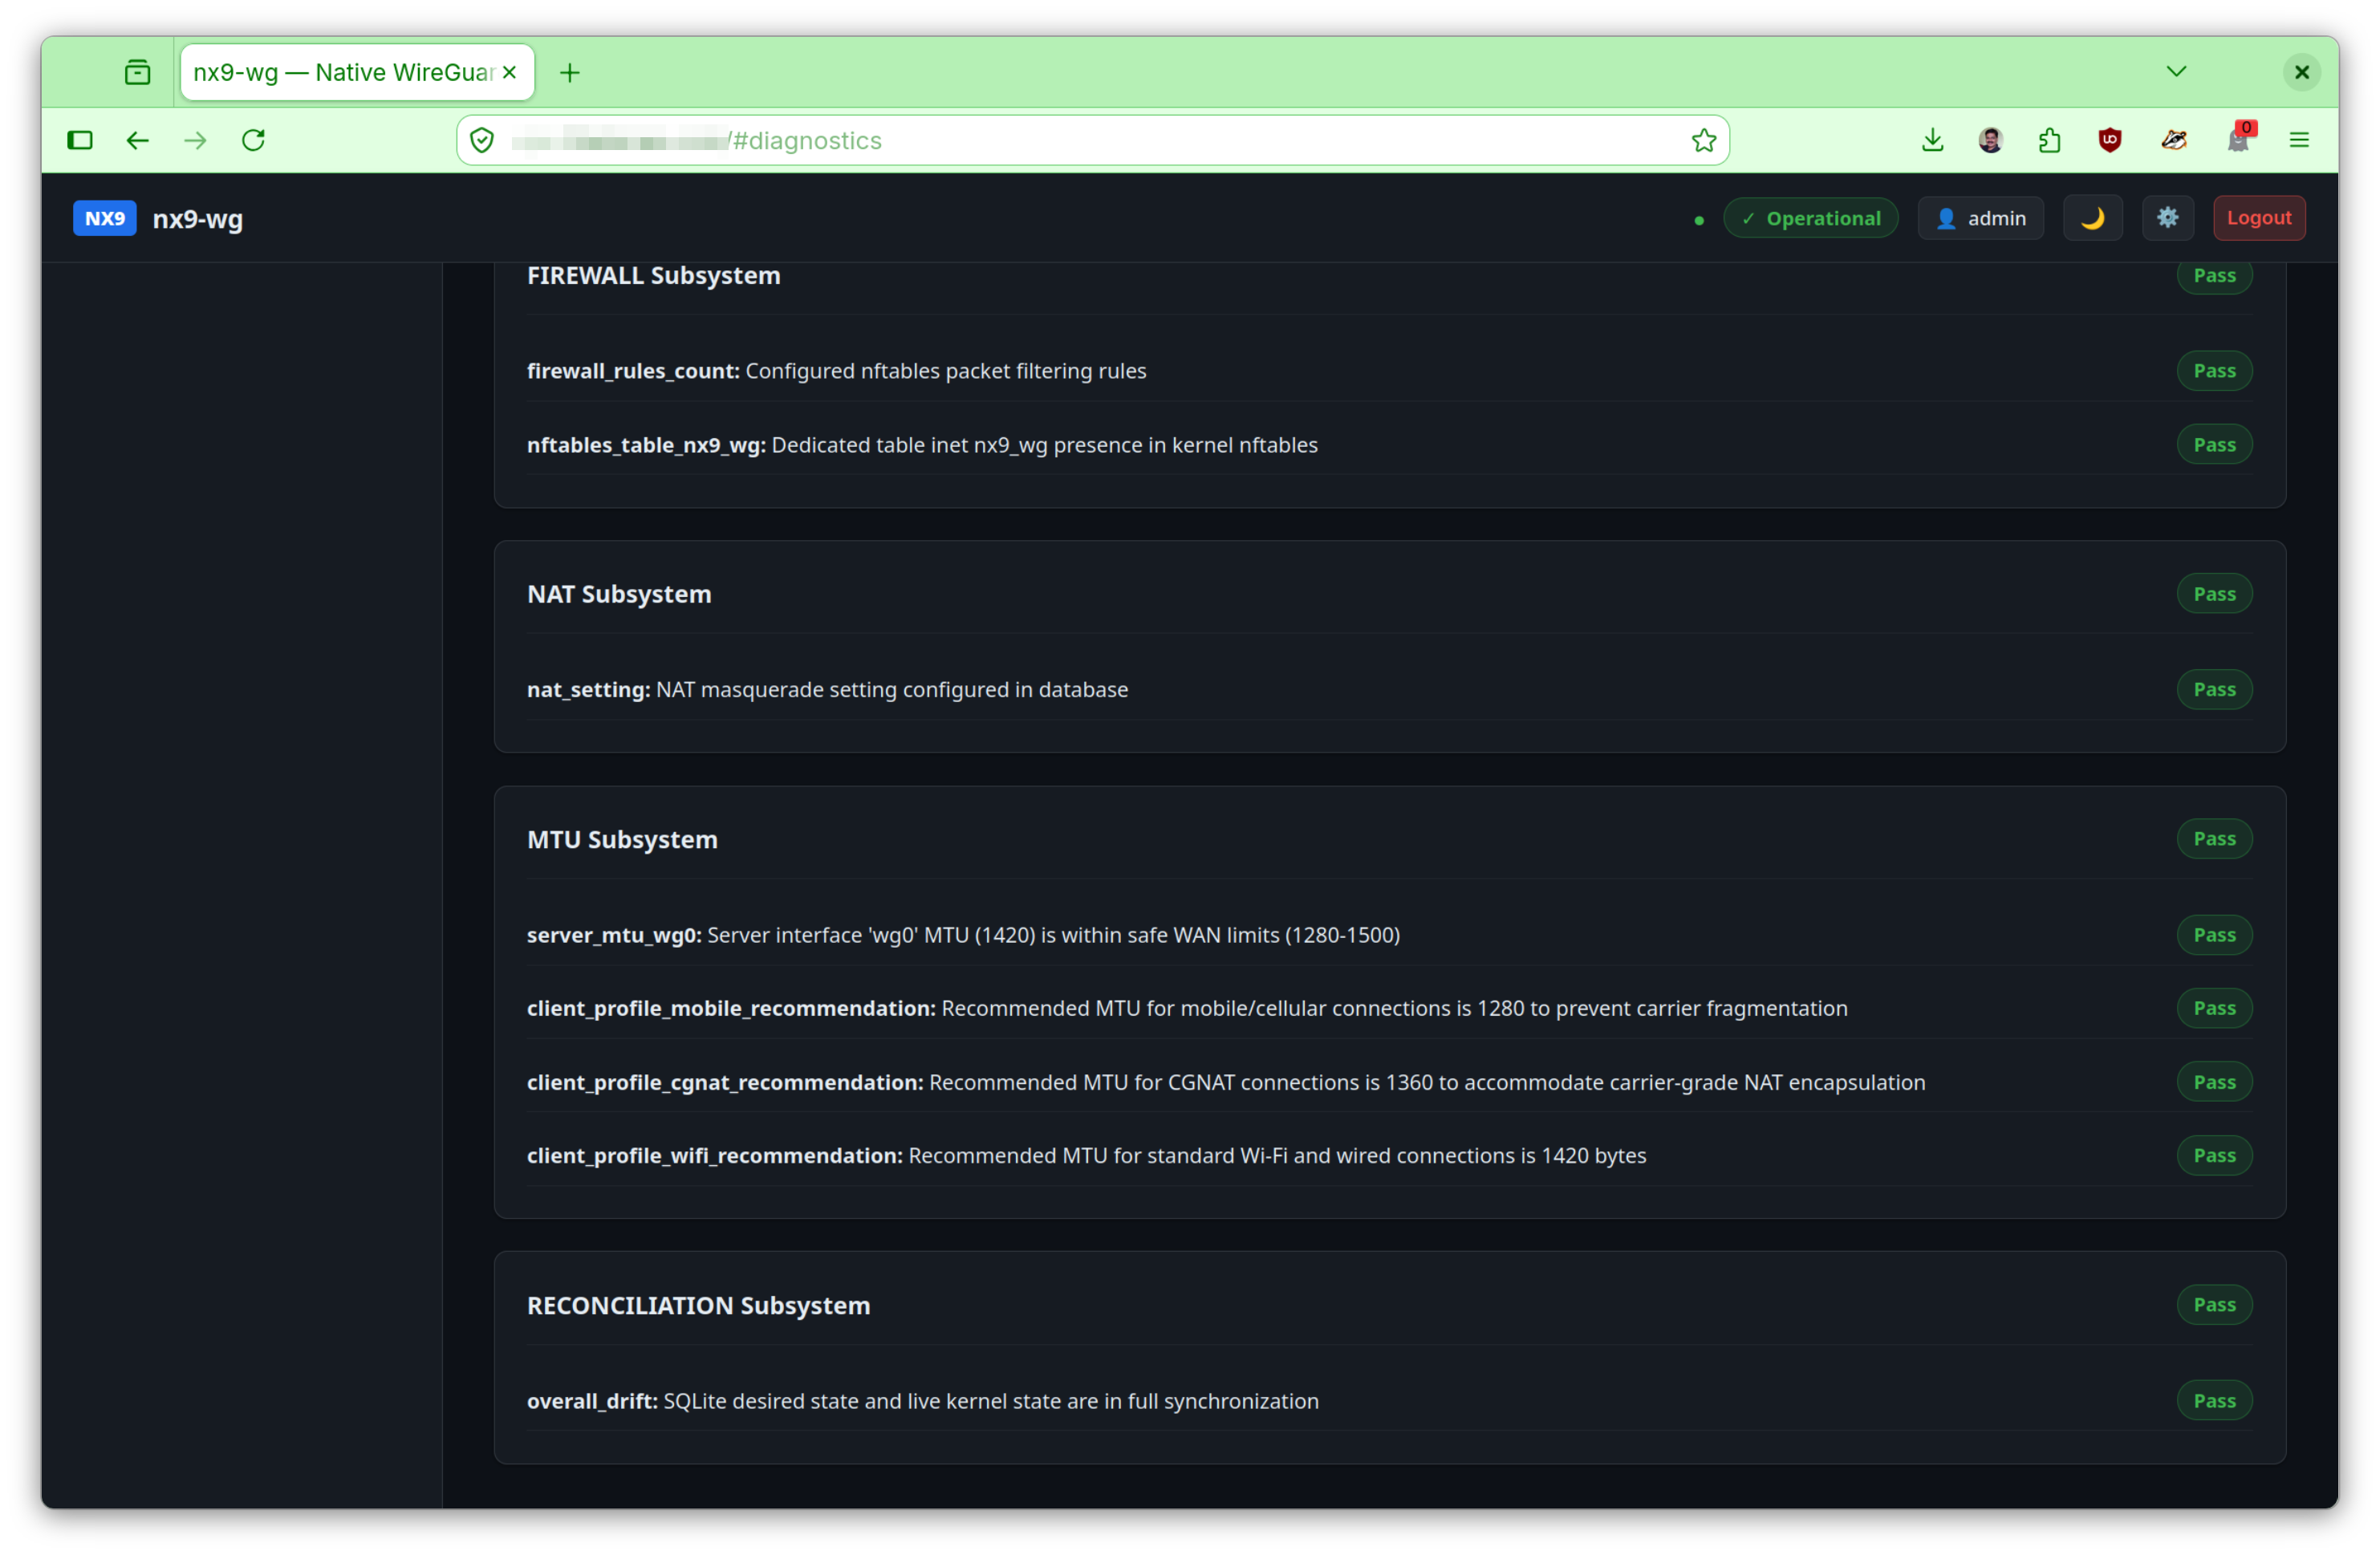The height and width of the screenshot is (1555, 2380).
Task: Expand the list-all-tabs chevron
Action: click(2175, 72)
